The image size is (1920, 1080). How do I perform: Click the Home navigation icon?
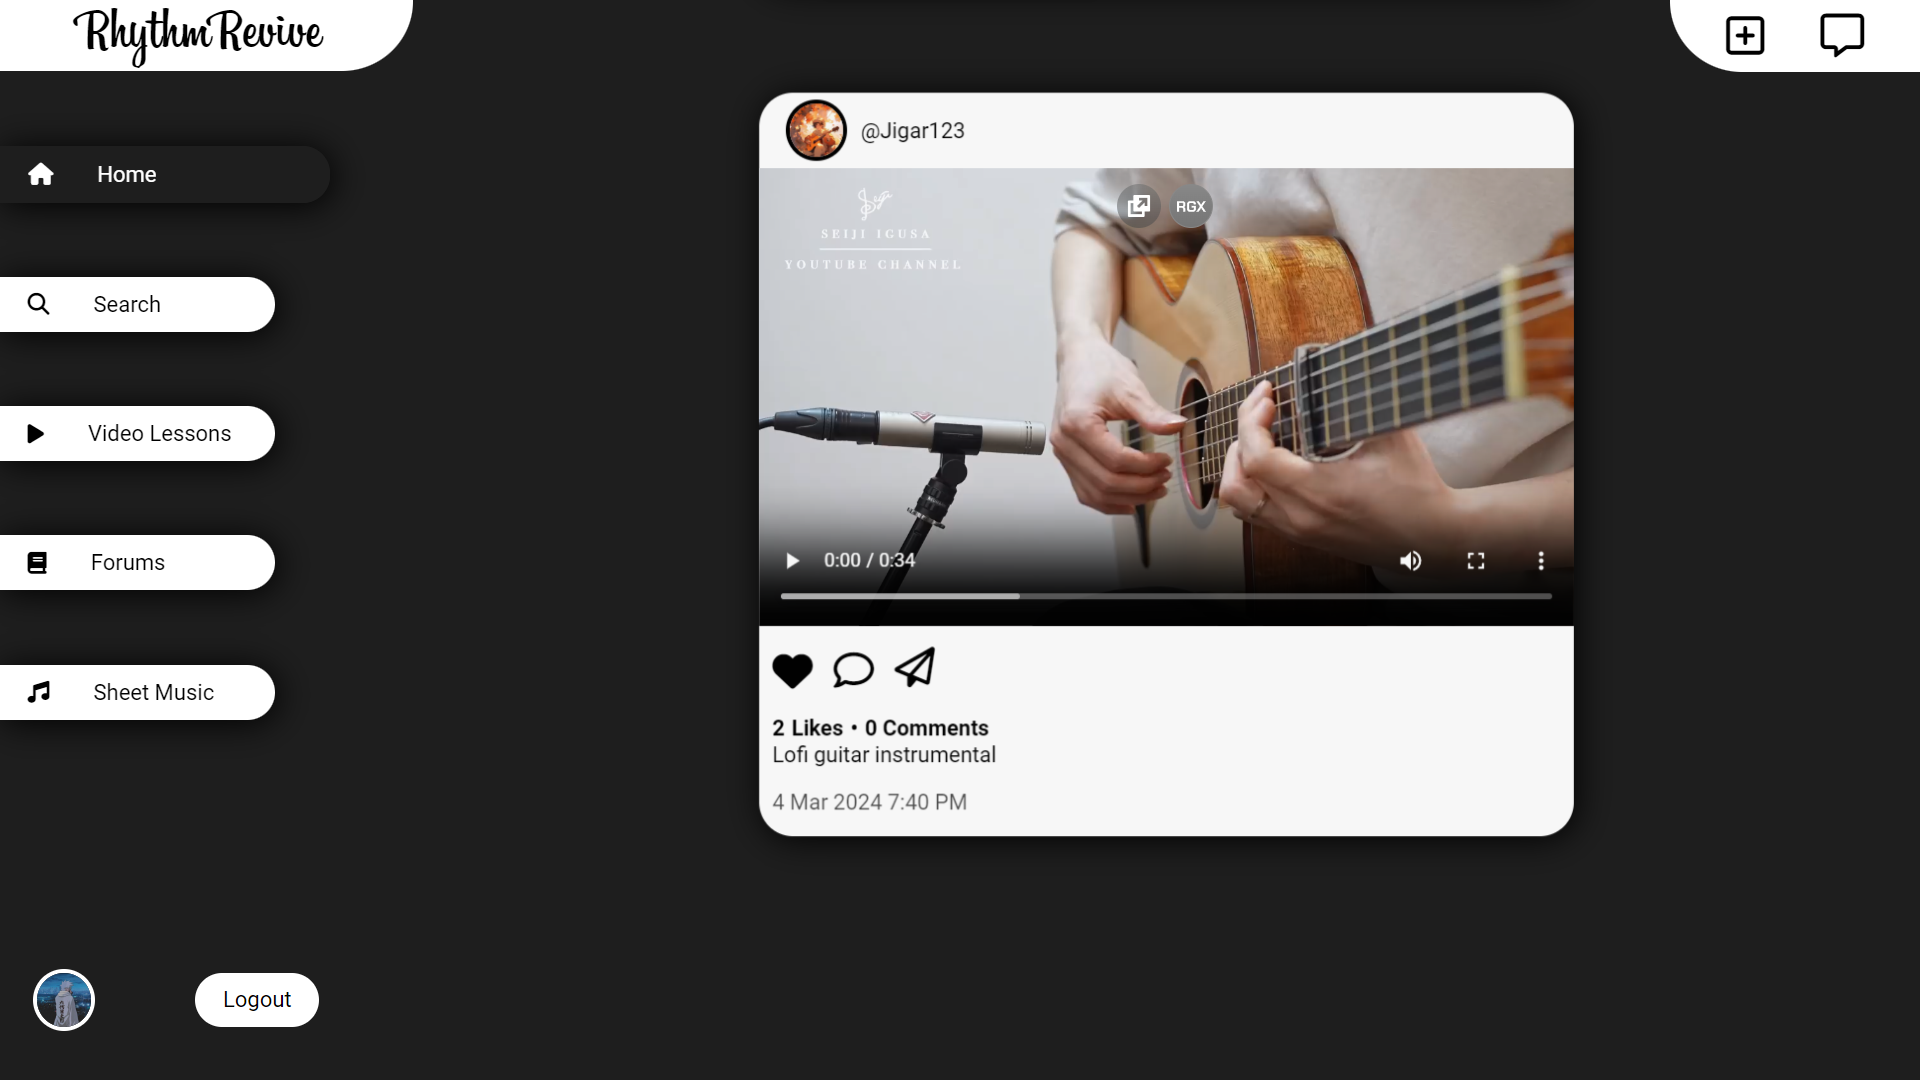(x=40, y=174)
